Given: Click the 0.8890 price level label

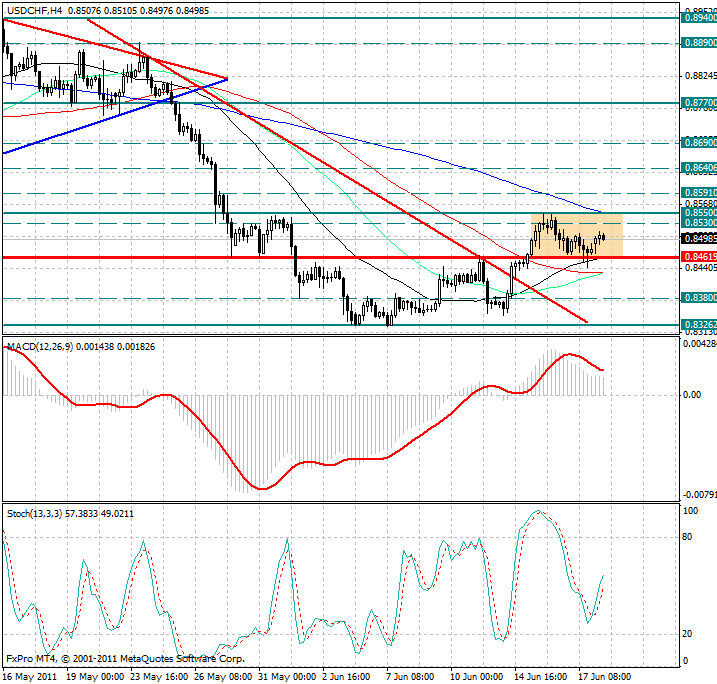Looking at the screenshot, I should (699, 43).
